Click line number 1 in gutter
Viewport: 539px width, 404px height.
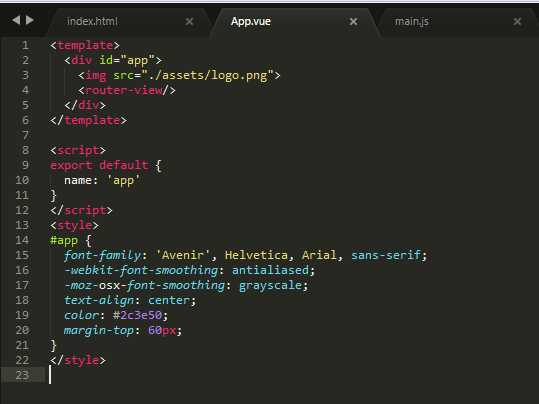click(25, 45)
